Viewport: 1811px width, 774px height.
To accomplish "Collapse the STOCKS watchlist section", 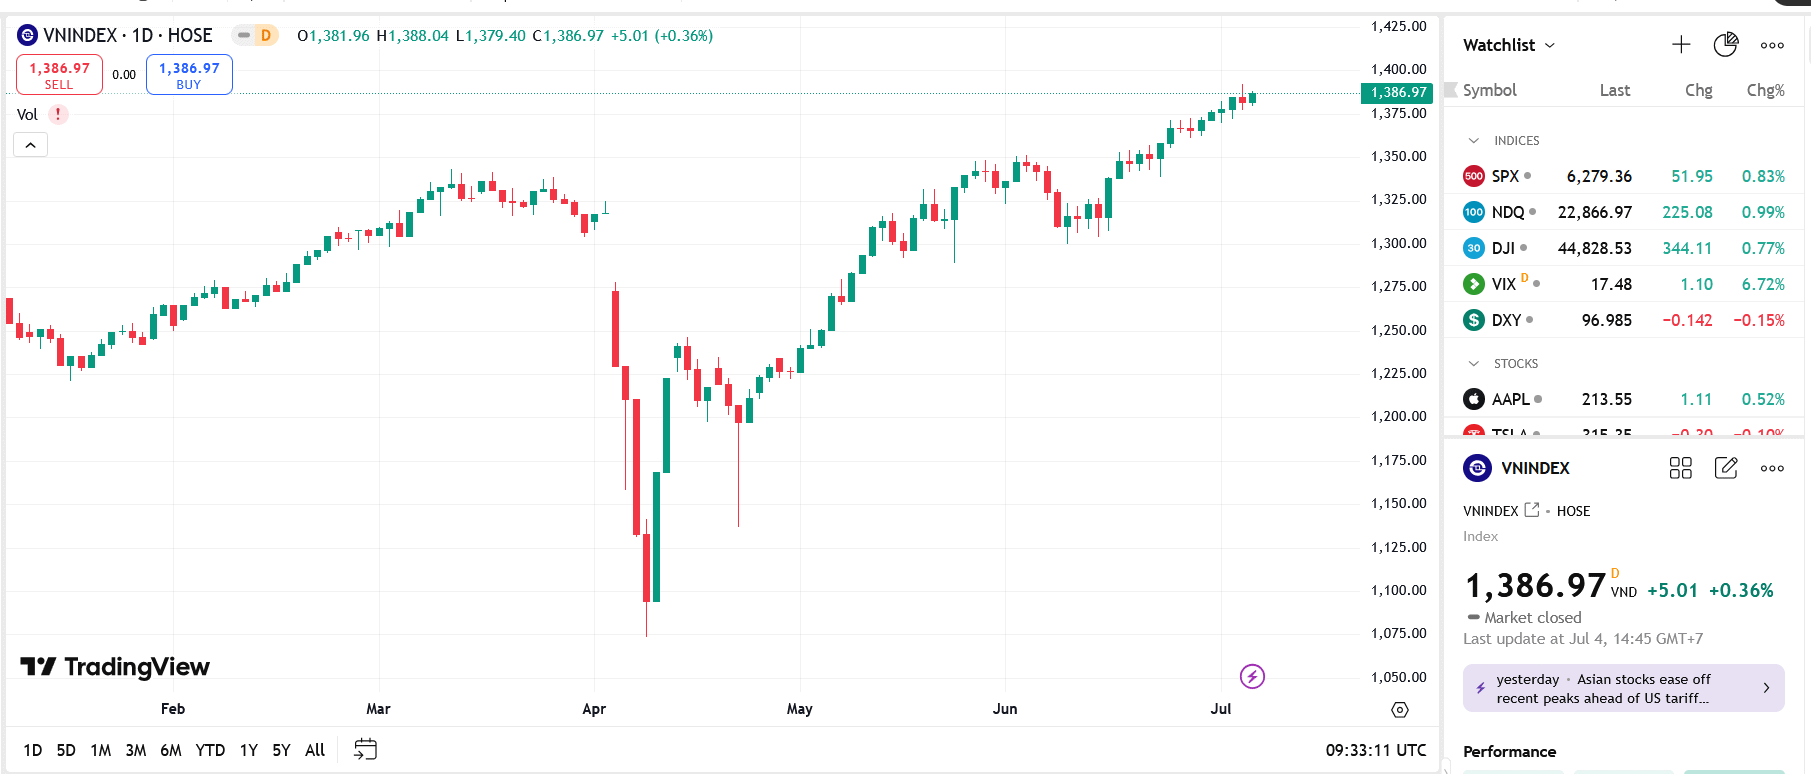I will 1474,364.
